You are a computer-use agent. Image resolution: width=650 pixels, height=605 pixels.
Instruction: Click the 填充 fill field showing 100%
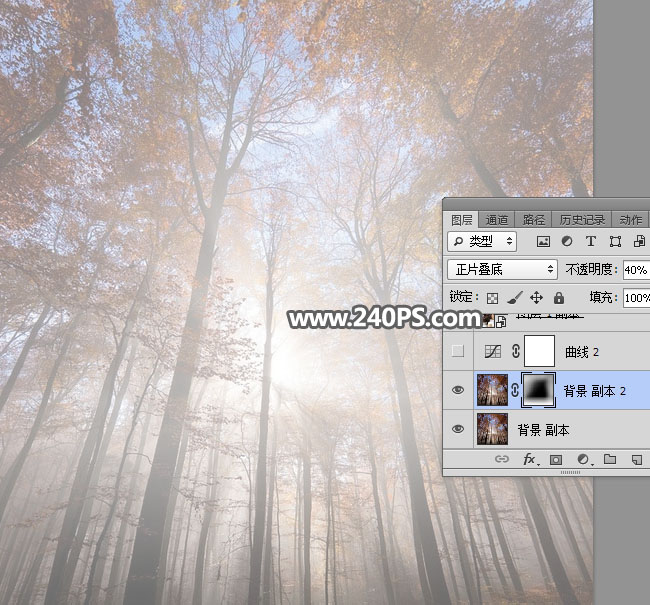click(x=636, y=298)
